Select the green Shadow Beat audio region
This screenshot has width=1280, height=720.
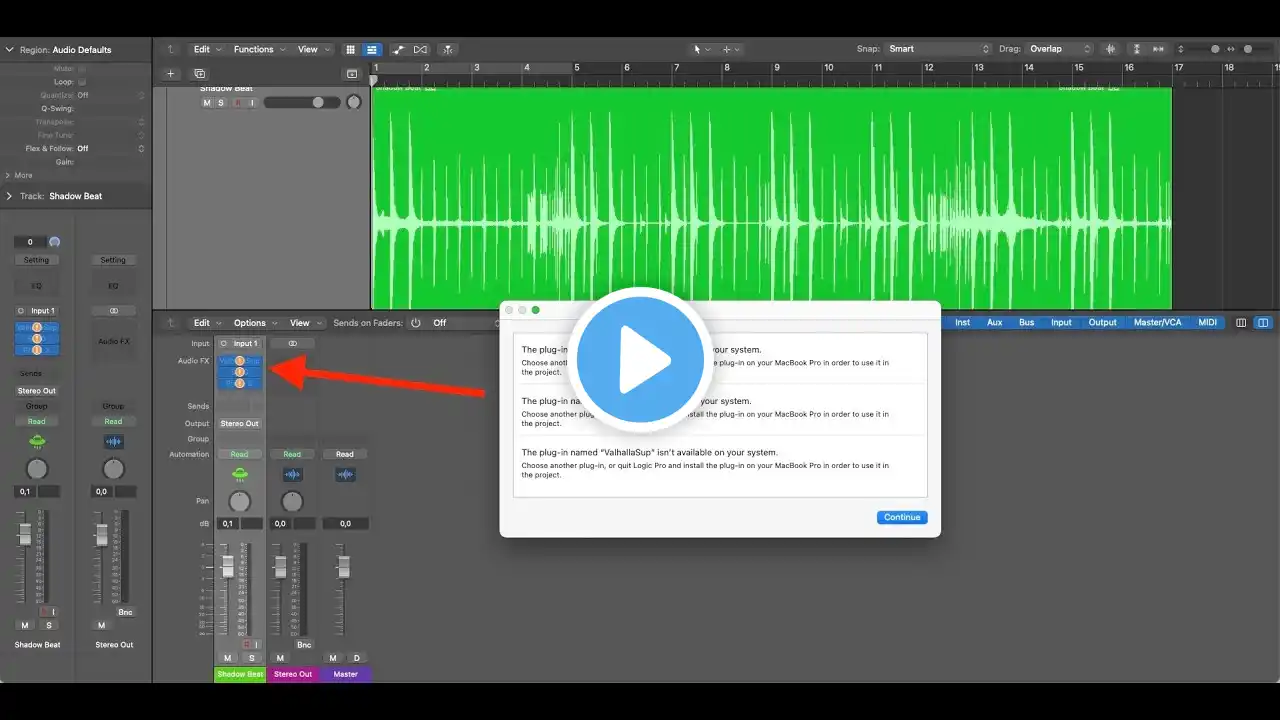tap(771, 198)
